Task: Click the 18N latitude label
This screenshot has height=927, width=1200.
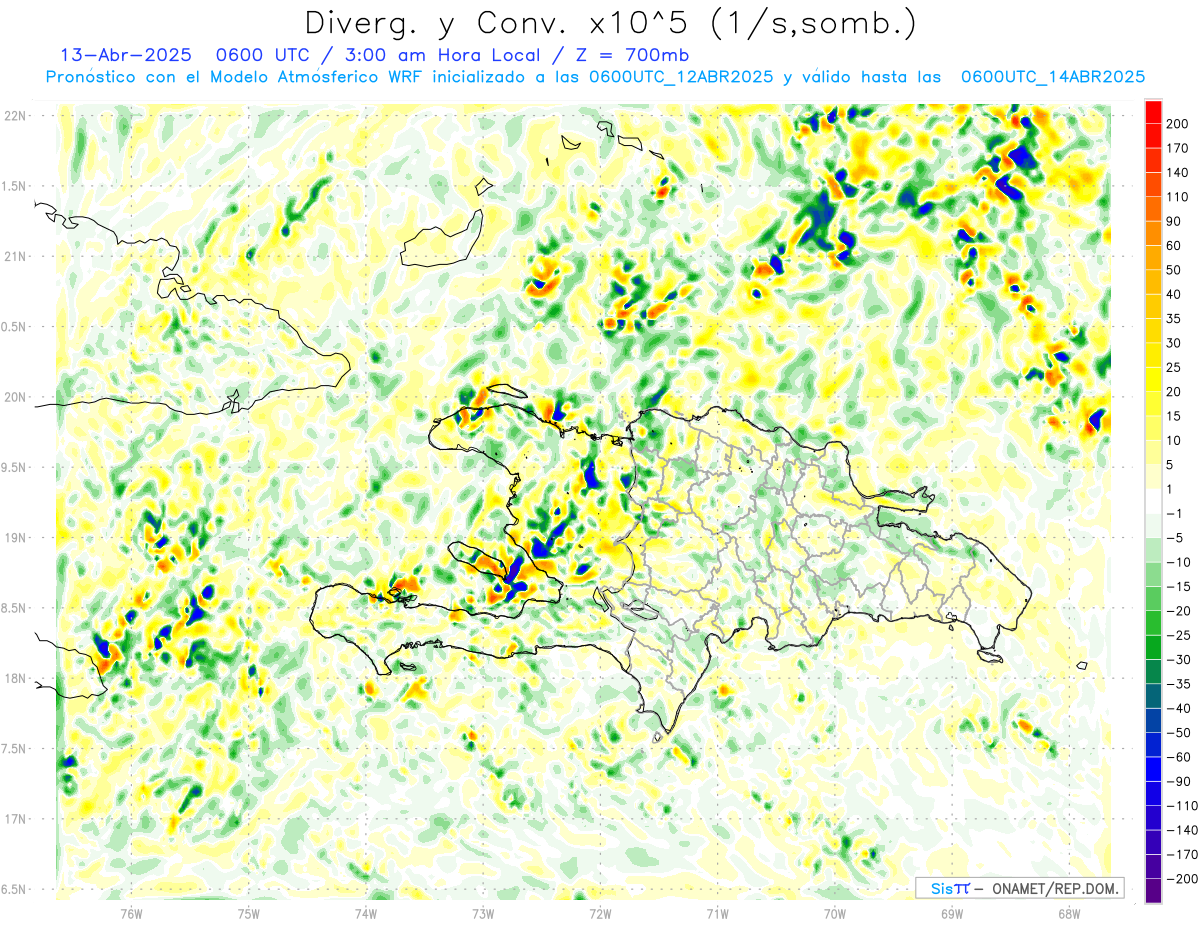Action: (15, 678)
